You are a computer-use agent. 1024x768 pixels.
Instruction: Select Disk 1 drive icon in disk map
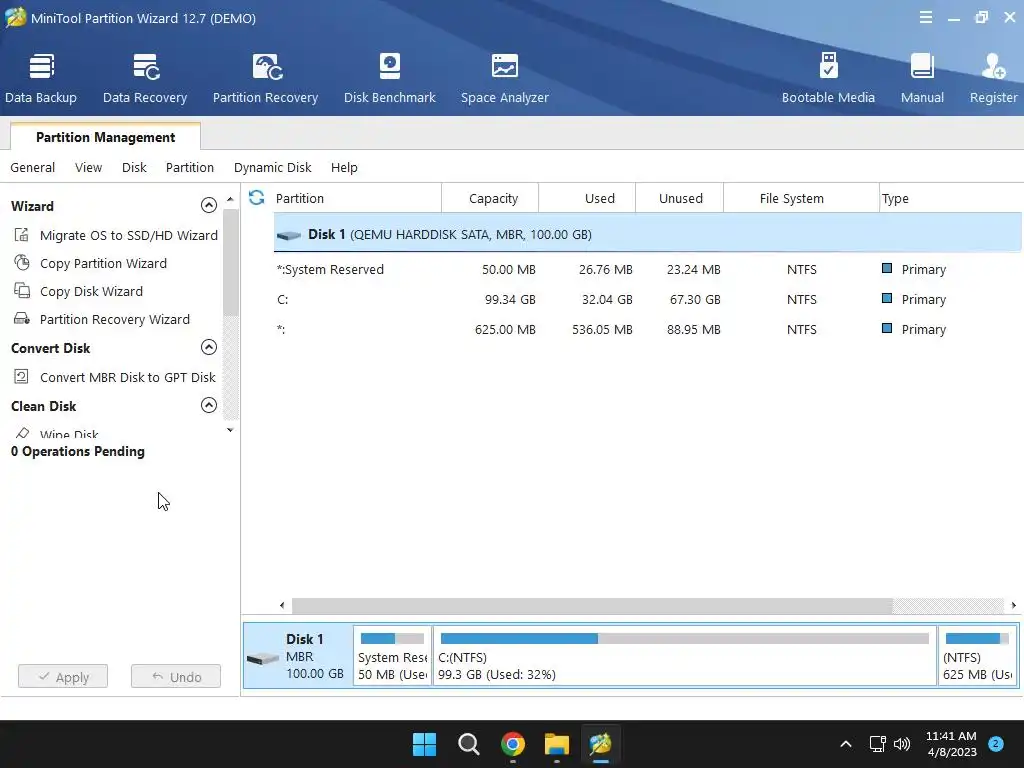[x=263, y=658]
